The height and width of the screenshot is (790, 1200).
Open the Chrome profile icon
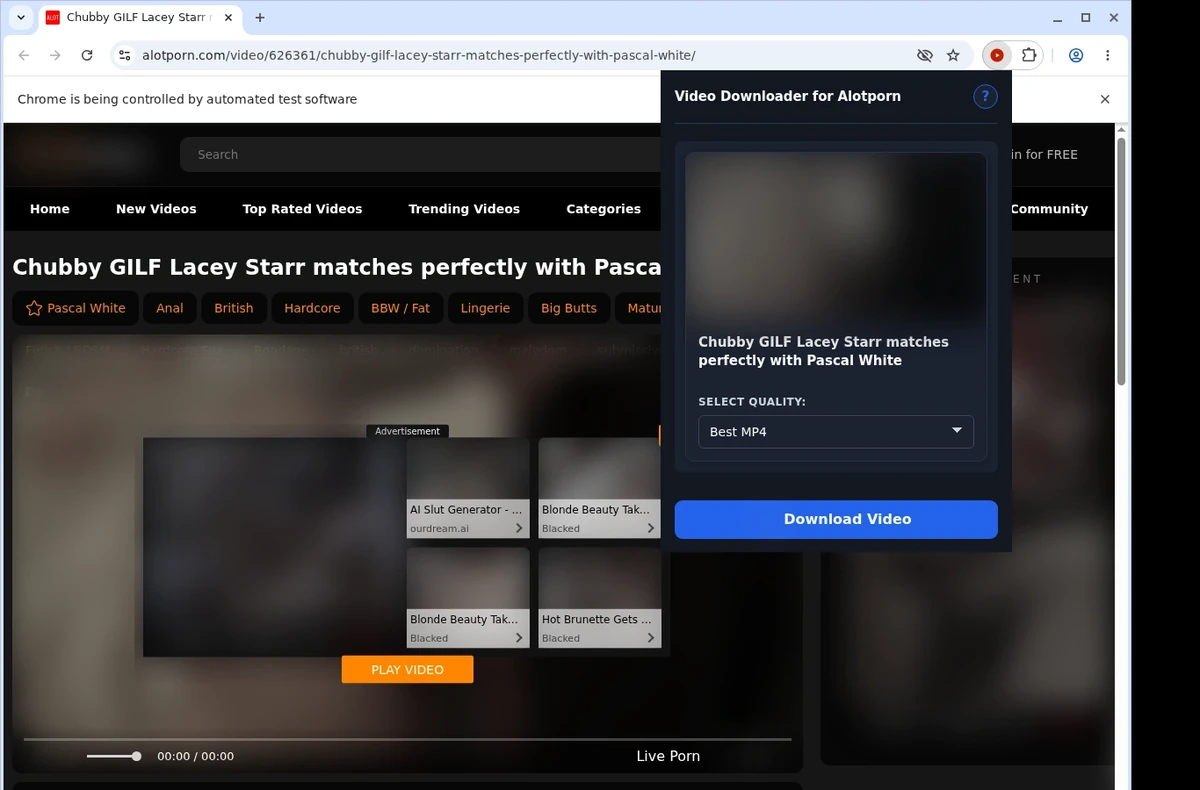click(x=1076, y=56)
